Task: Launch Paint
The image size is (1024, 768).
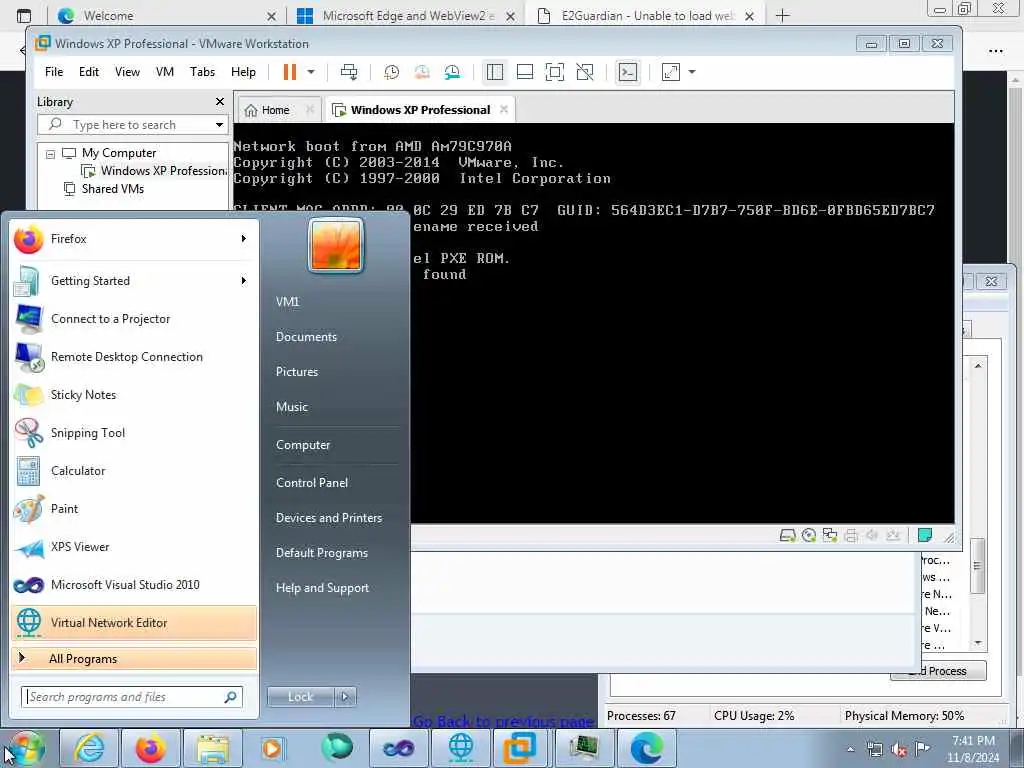Action: [134, 508]
